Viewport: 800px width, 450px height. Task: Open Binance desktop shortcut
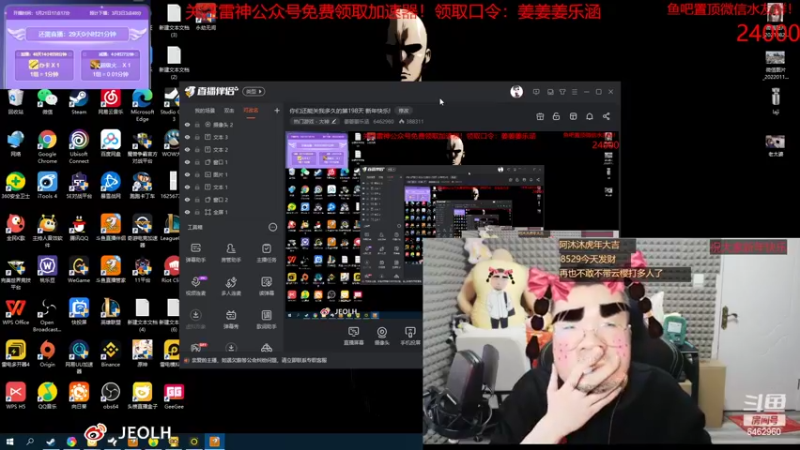pos(110,354)
